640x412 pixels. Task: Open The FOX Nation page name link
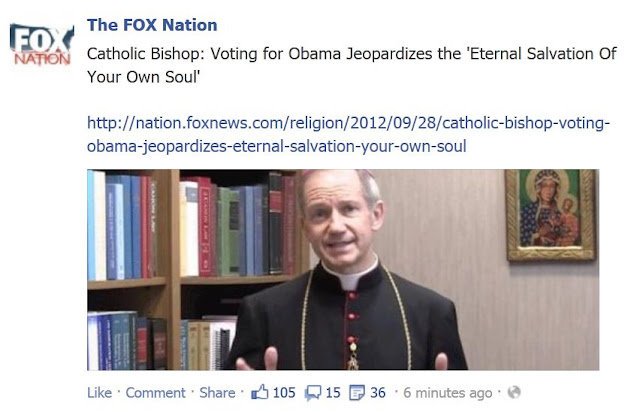click(x=152, y=25)
